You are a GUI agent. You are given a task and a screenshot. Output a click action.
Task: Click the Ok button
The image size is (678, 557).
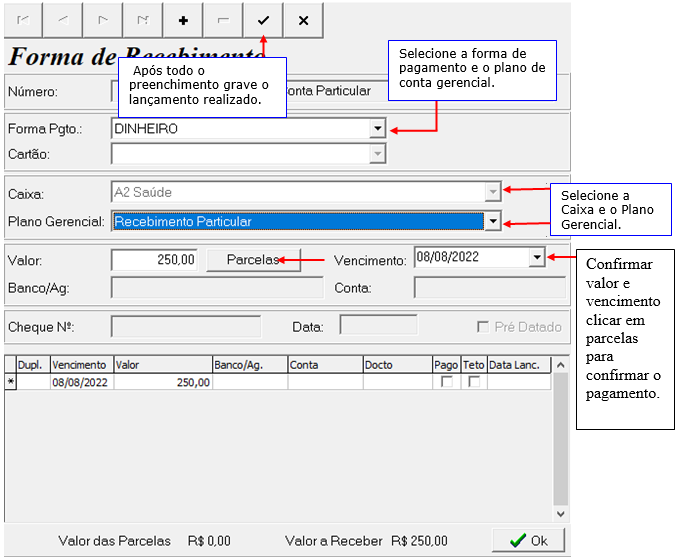pyautogui.click(x=528, y=541)
